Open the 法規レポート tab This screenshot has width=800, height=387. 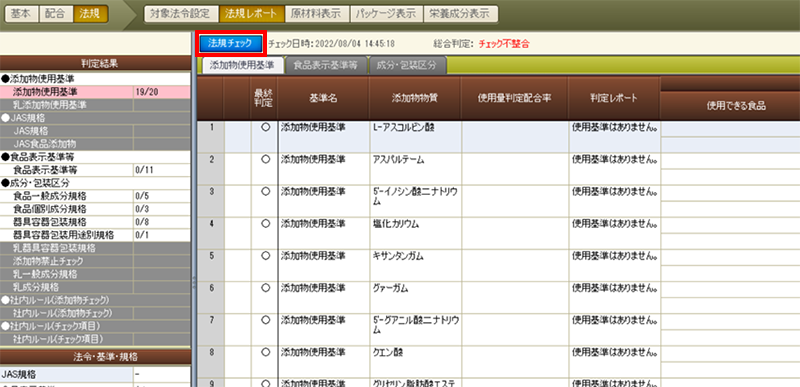pos(252,14)
